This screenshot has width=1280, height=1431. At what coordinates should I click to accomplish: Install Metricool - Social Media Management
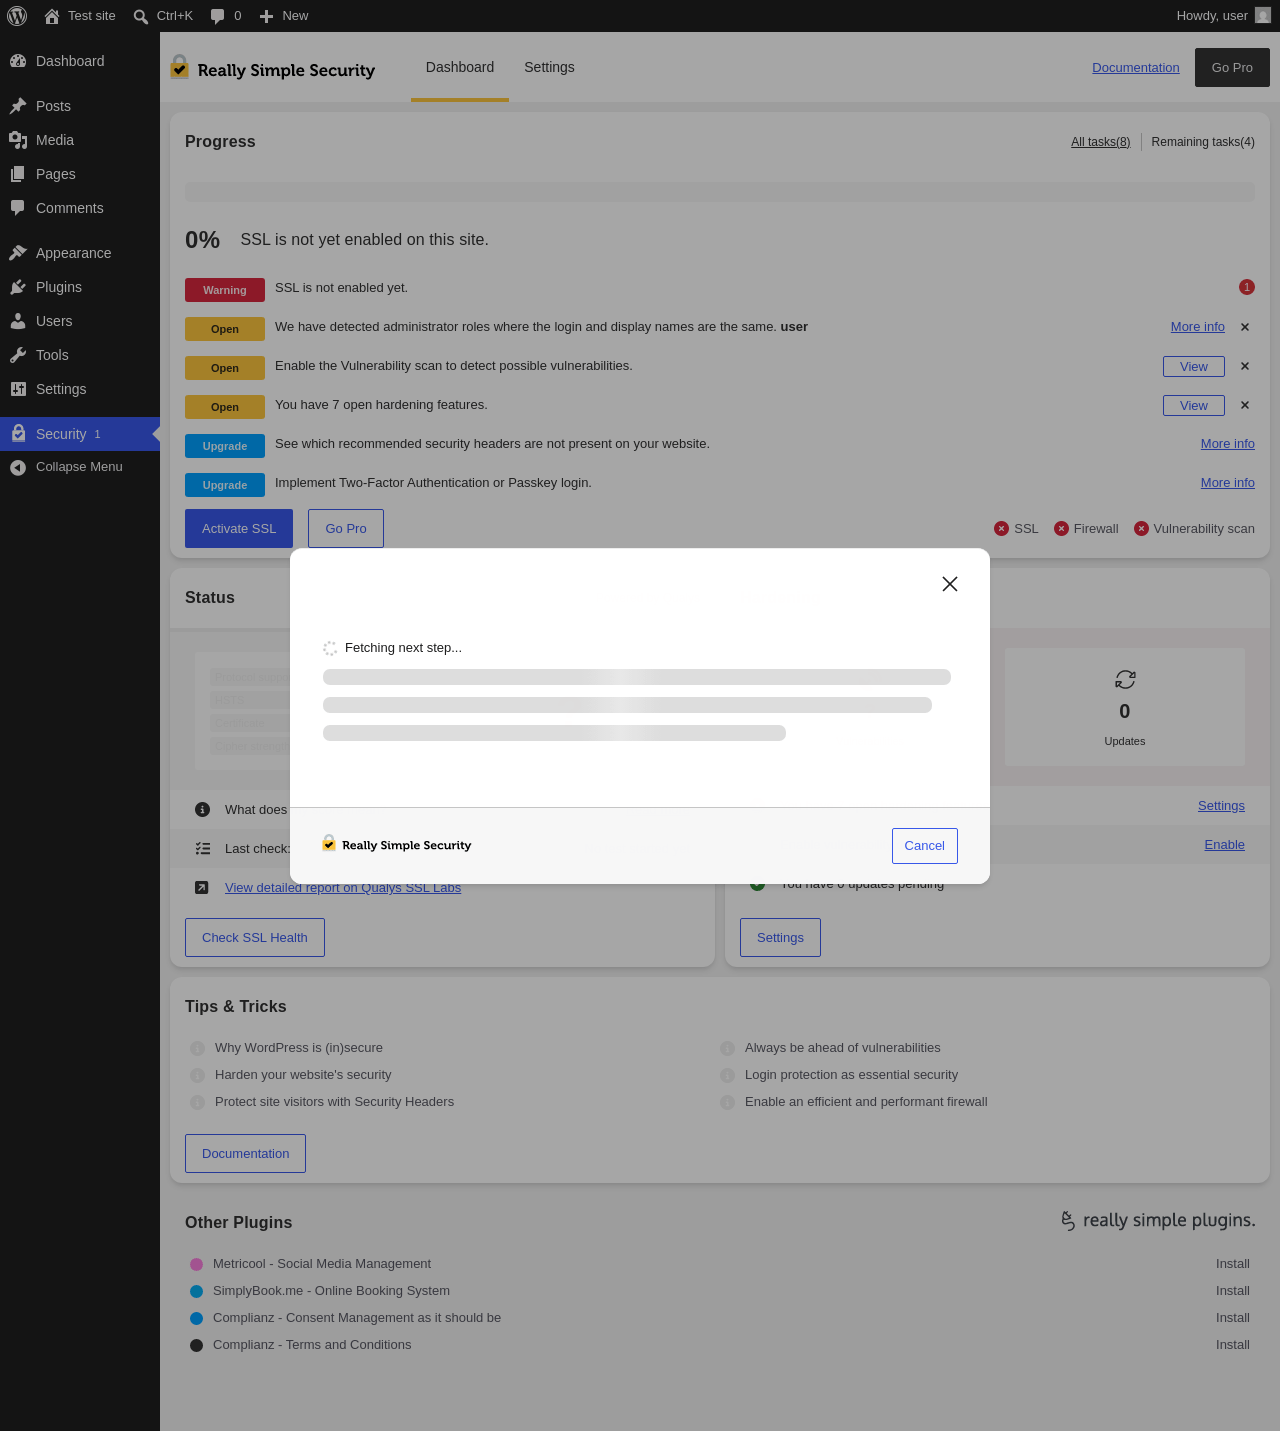tap(1233, 1264)
